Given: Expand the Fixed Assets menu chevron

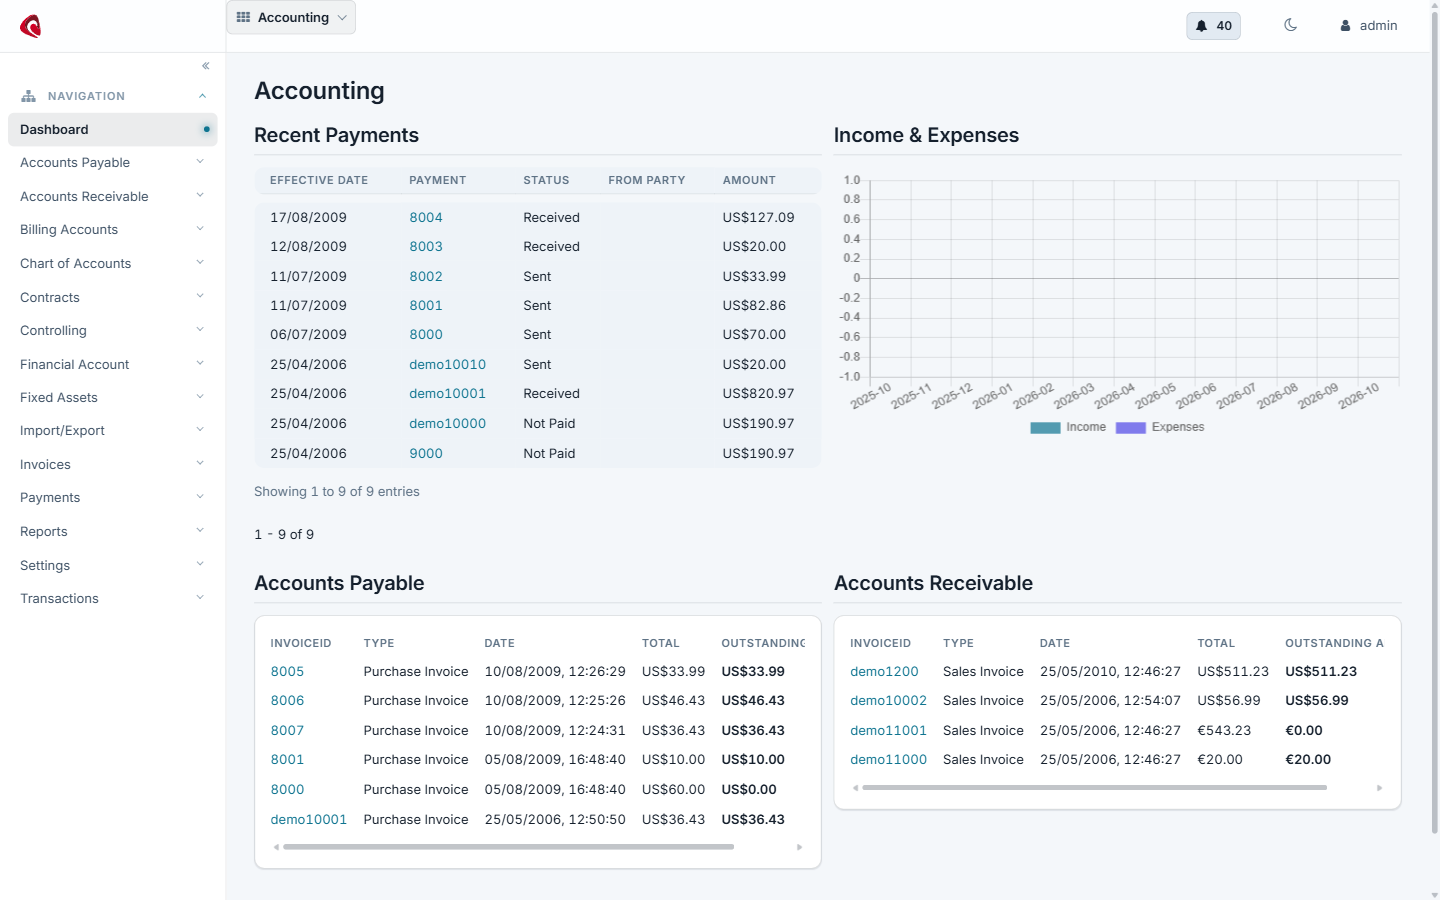Looking at the screenshot, I should click(200, 397).
